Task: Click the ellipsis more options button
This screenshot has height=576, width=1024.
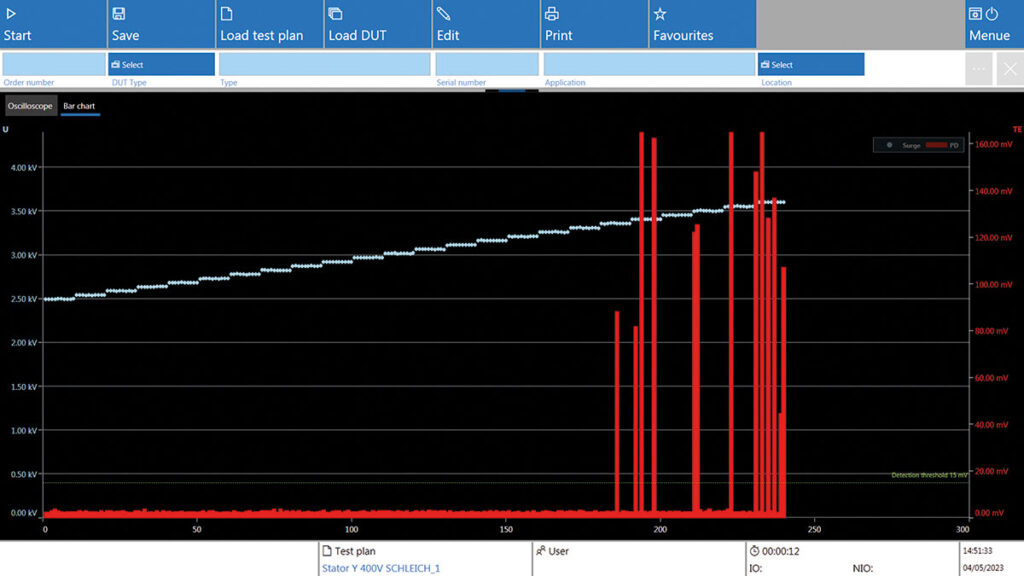Action: [x=979, y=69]
